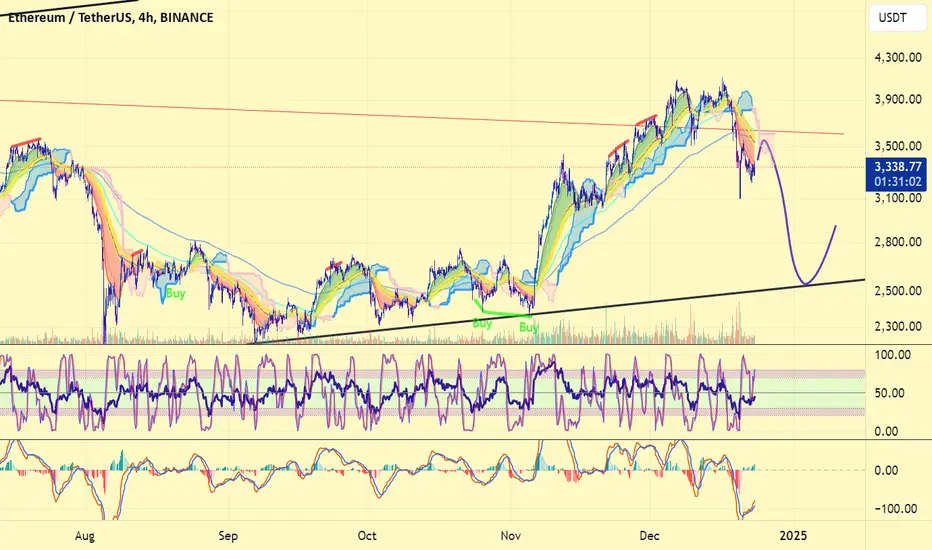The width and height of the screenshot is (932, 550).
Task: Click the 50.00 oscillator scale label
Action: tap(890, 393)
